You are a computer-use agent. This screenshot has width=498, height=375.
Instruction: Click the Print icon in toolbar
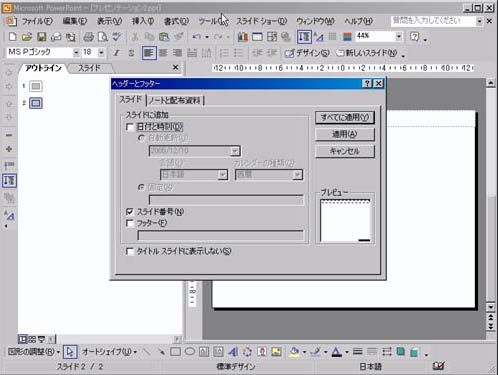88,37
